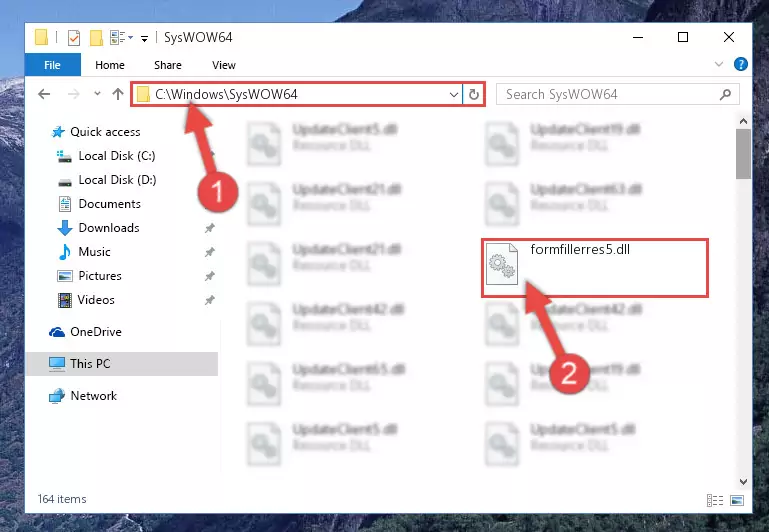Click the This PC monitor icon
Screen dimensions: 769x532
(57, 364)
